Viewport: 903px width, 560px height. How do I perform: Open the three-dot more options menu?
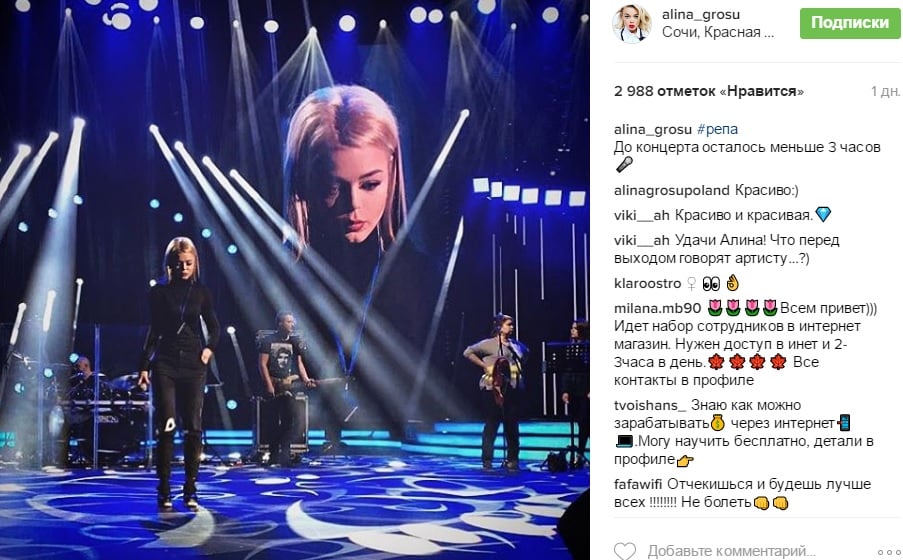(889, 552)
